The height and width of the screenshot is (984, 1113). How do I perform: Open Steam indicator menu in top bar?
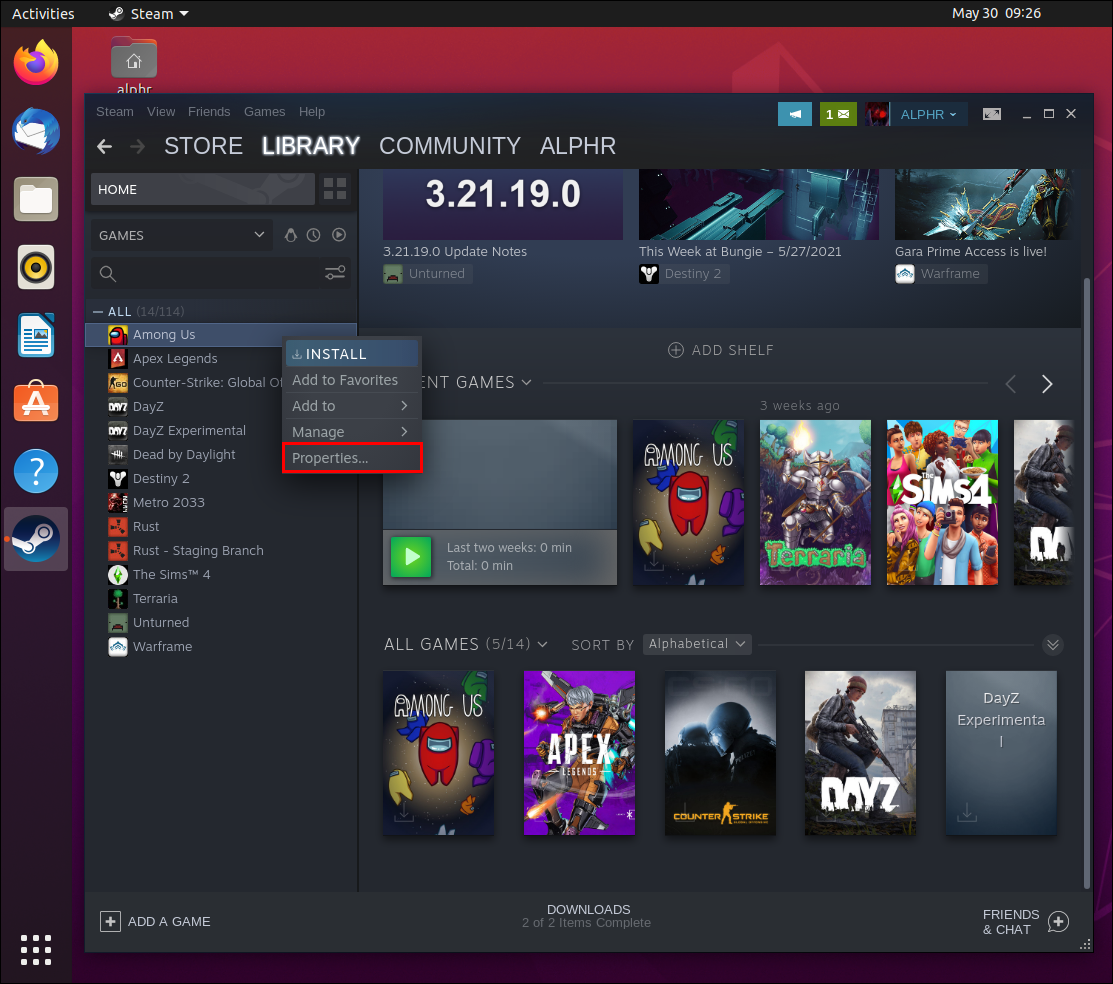point(148,13)
